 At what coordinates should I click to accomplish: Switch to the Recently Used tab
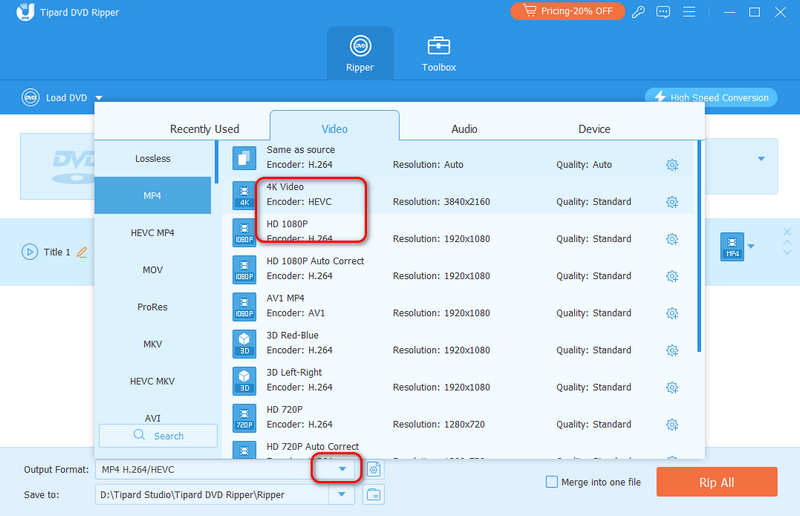pyautogui.click(x=205, y=129)
